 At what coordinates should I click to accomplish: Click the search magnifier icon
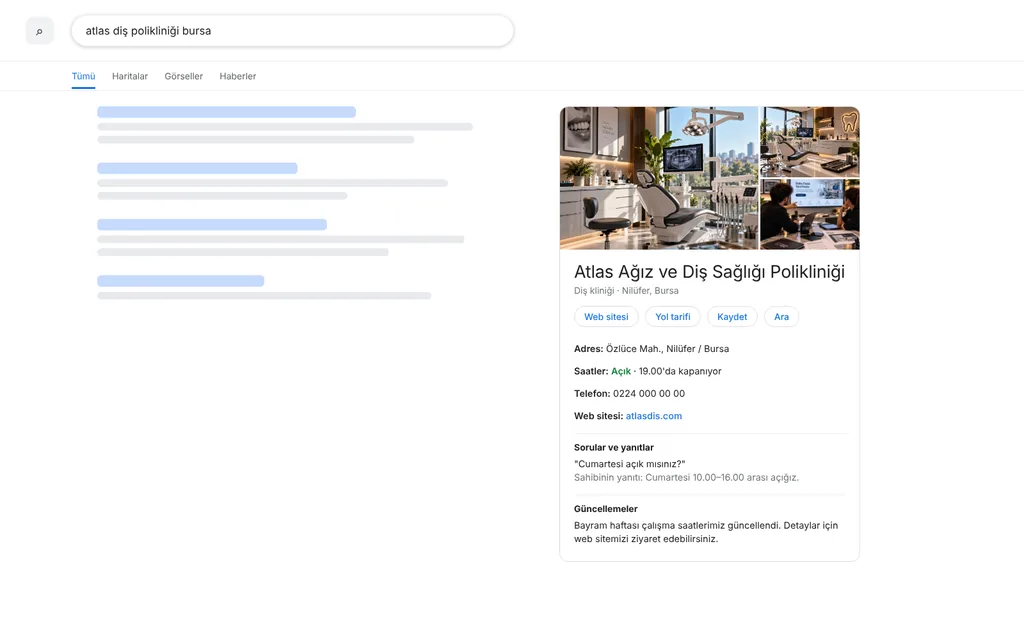click(x=39, y=31)
